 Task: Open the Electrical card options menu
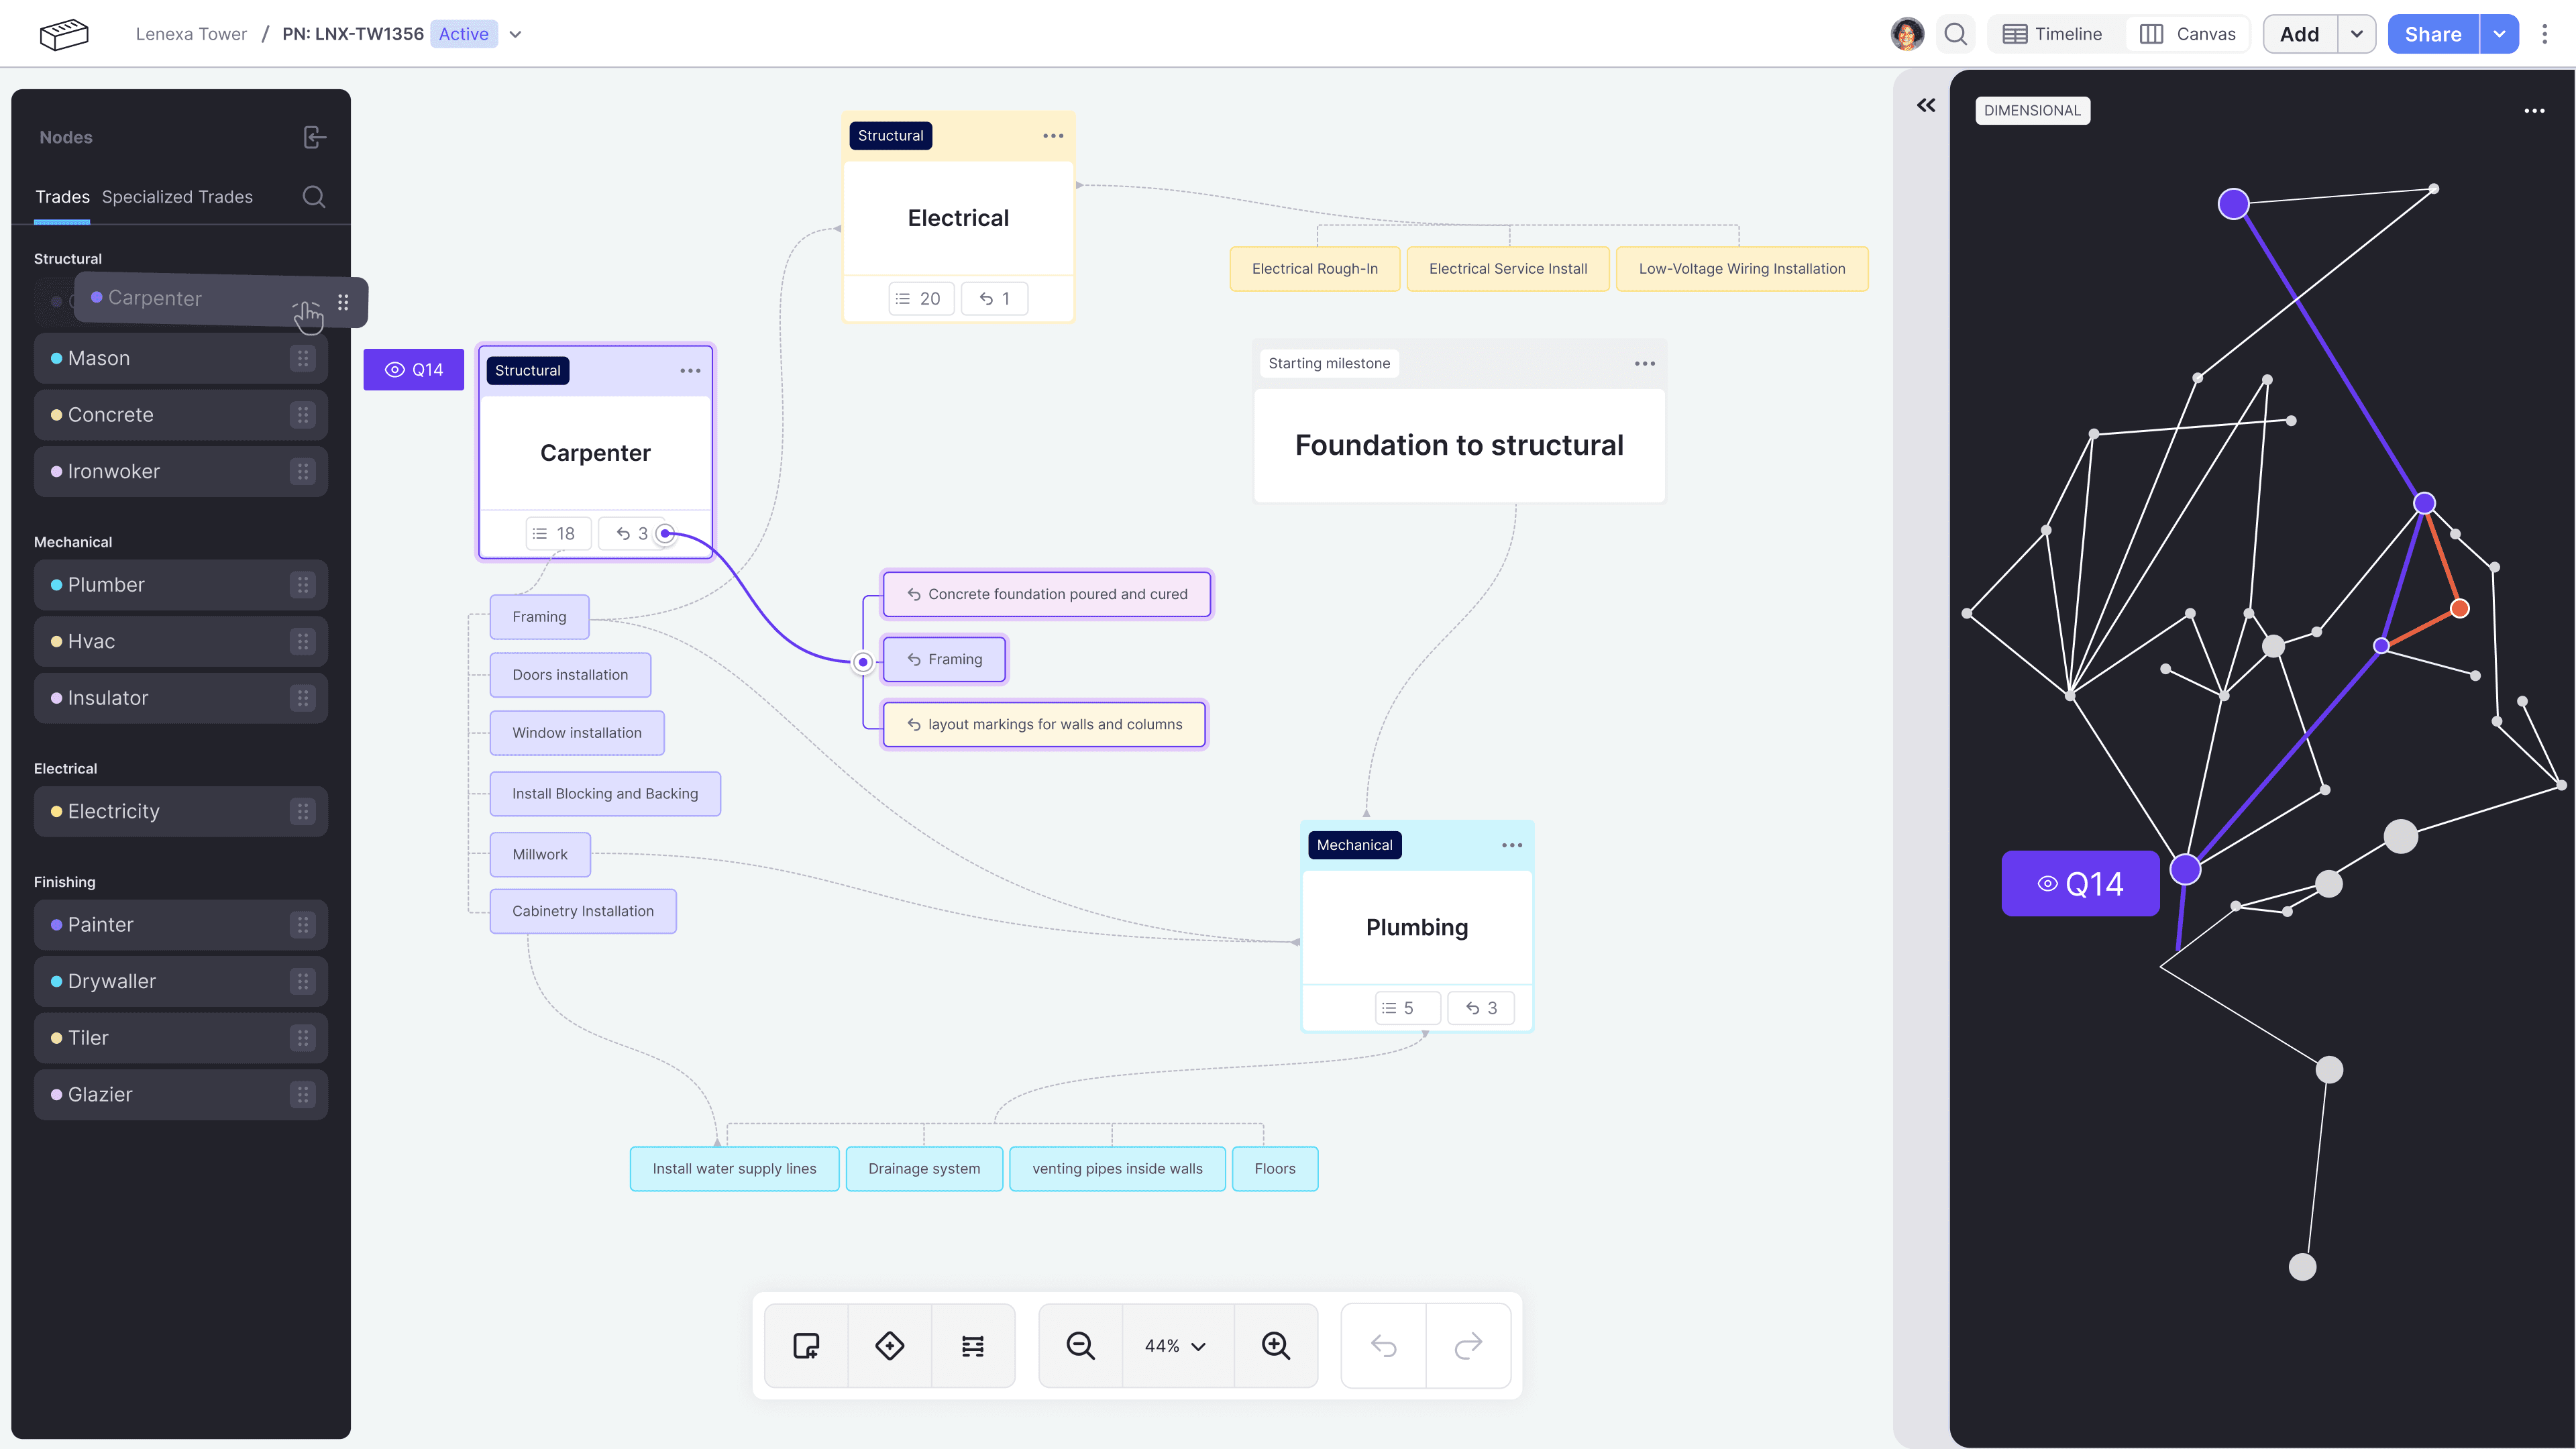(1053, 136)
